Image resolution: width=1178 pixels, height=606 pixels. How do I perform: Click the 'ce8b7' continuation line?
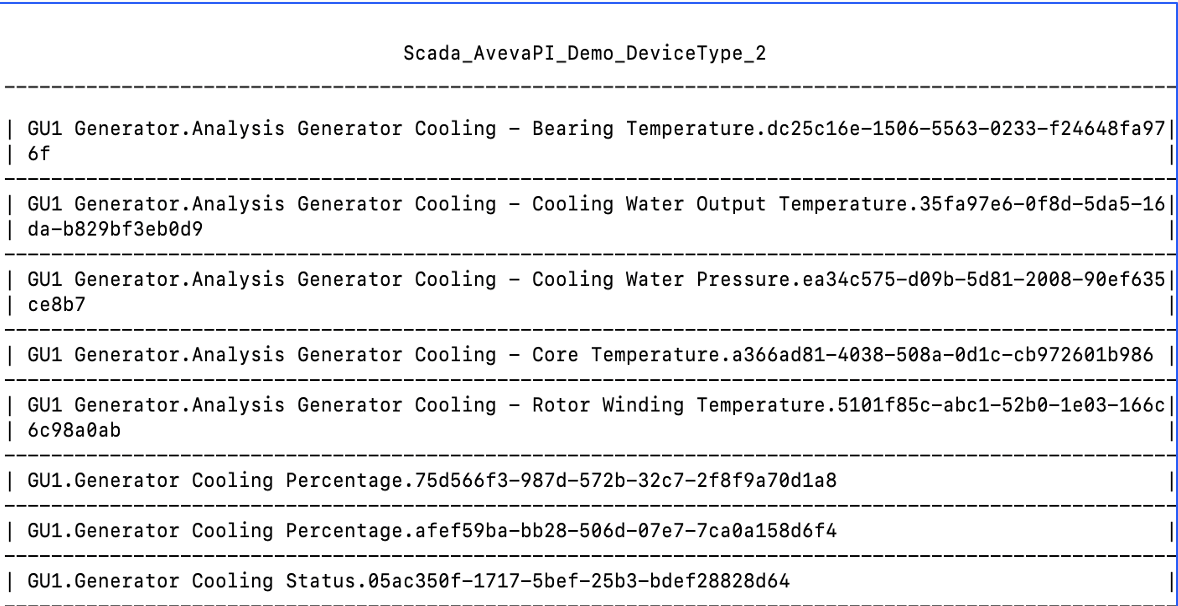(x=56, y=305)
